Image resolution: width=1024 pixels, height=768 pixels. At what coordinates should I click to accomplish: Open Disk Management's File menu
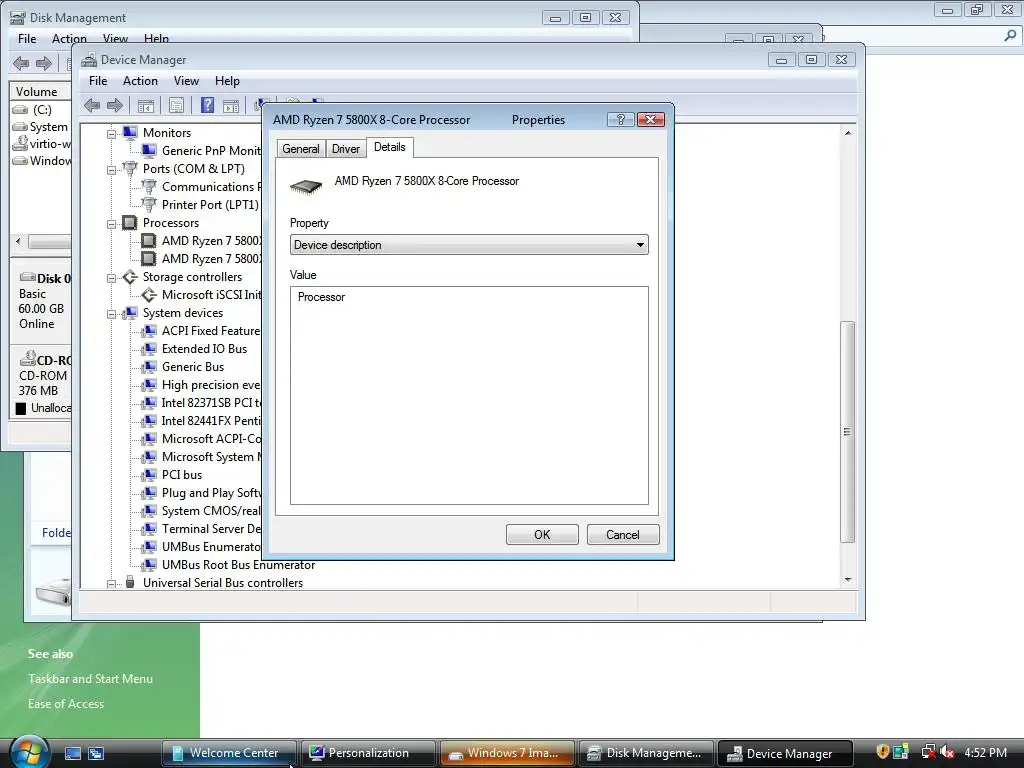click(x=27, y=39)
